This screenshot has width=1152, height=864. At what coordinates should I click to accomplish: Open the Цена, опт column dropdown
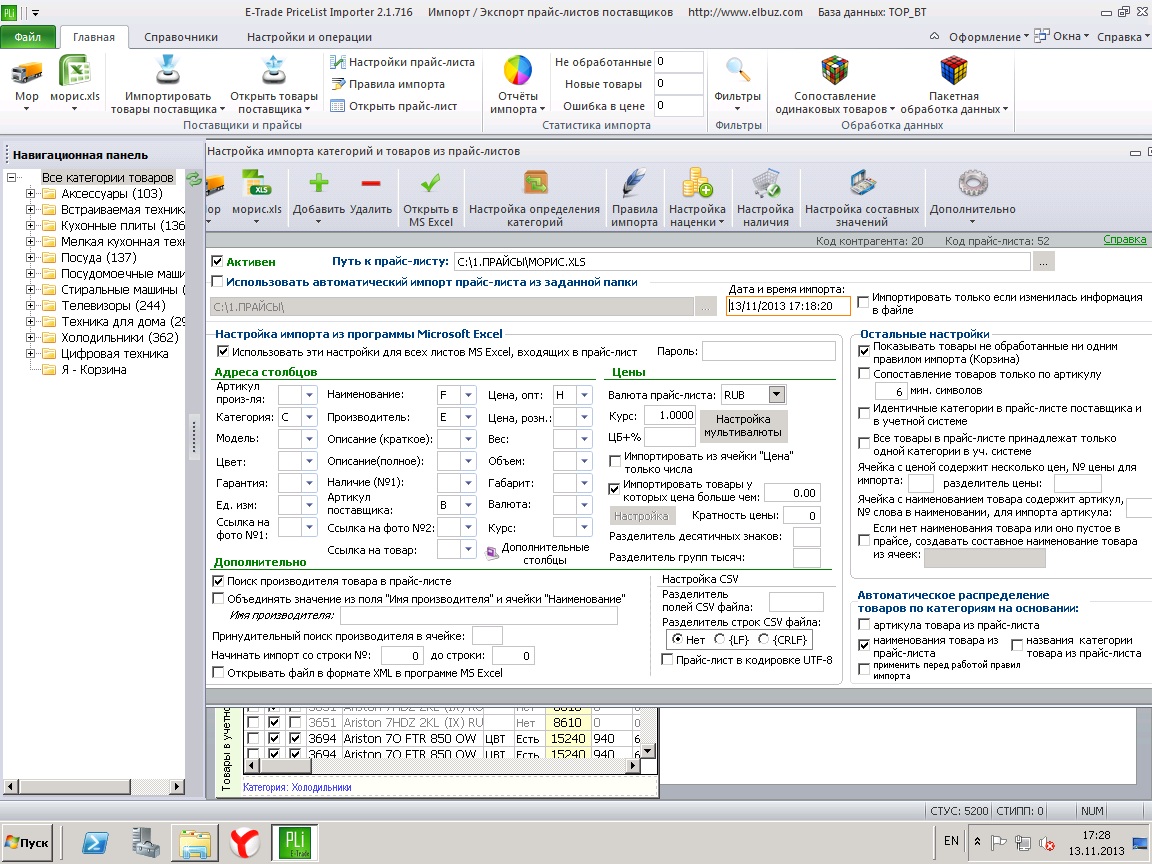[x=584, y=395]
